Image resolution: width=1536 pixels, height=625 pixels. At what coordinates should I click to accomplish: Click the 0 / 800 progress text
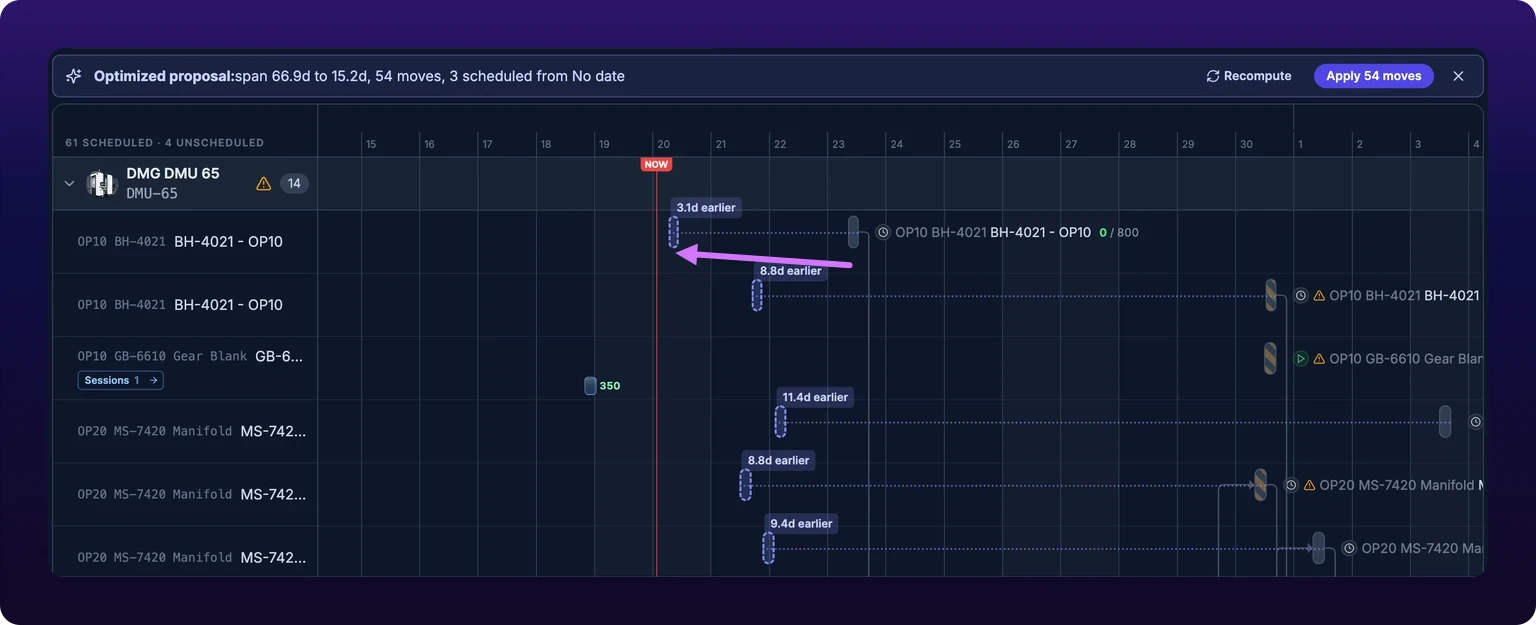click(1118, 232)
